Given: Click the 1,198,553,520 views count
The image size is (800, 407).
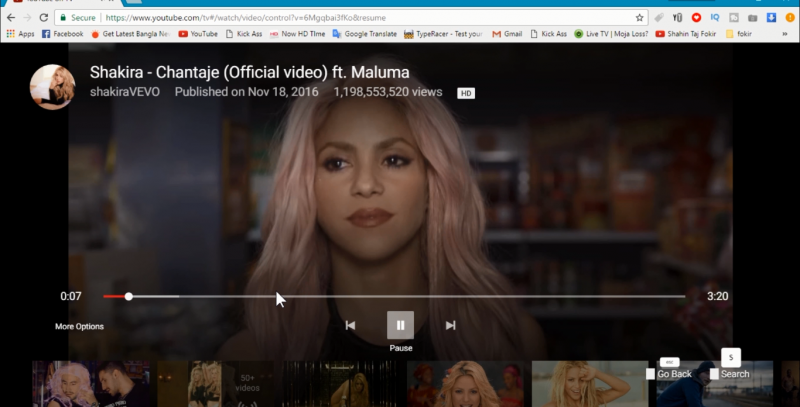Looking at the screenshot, I should (388, 92).
